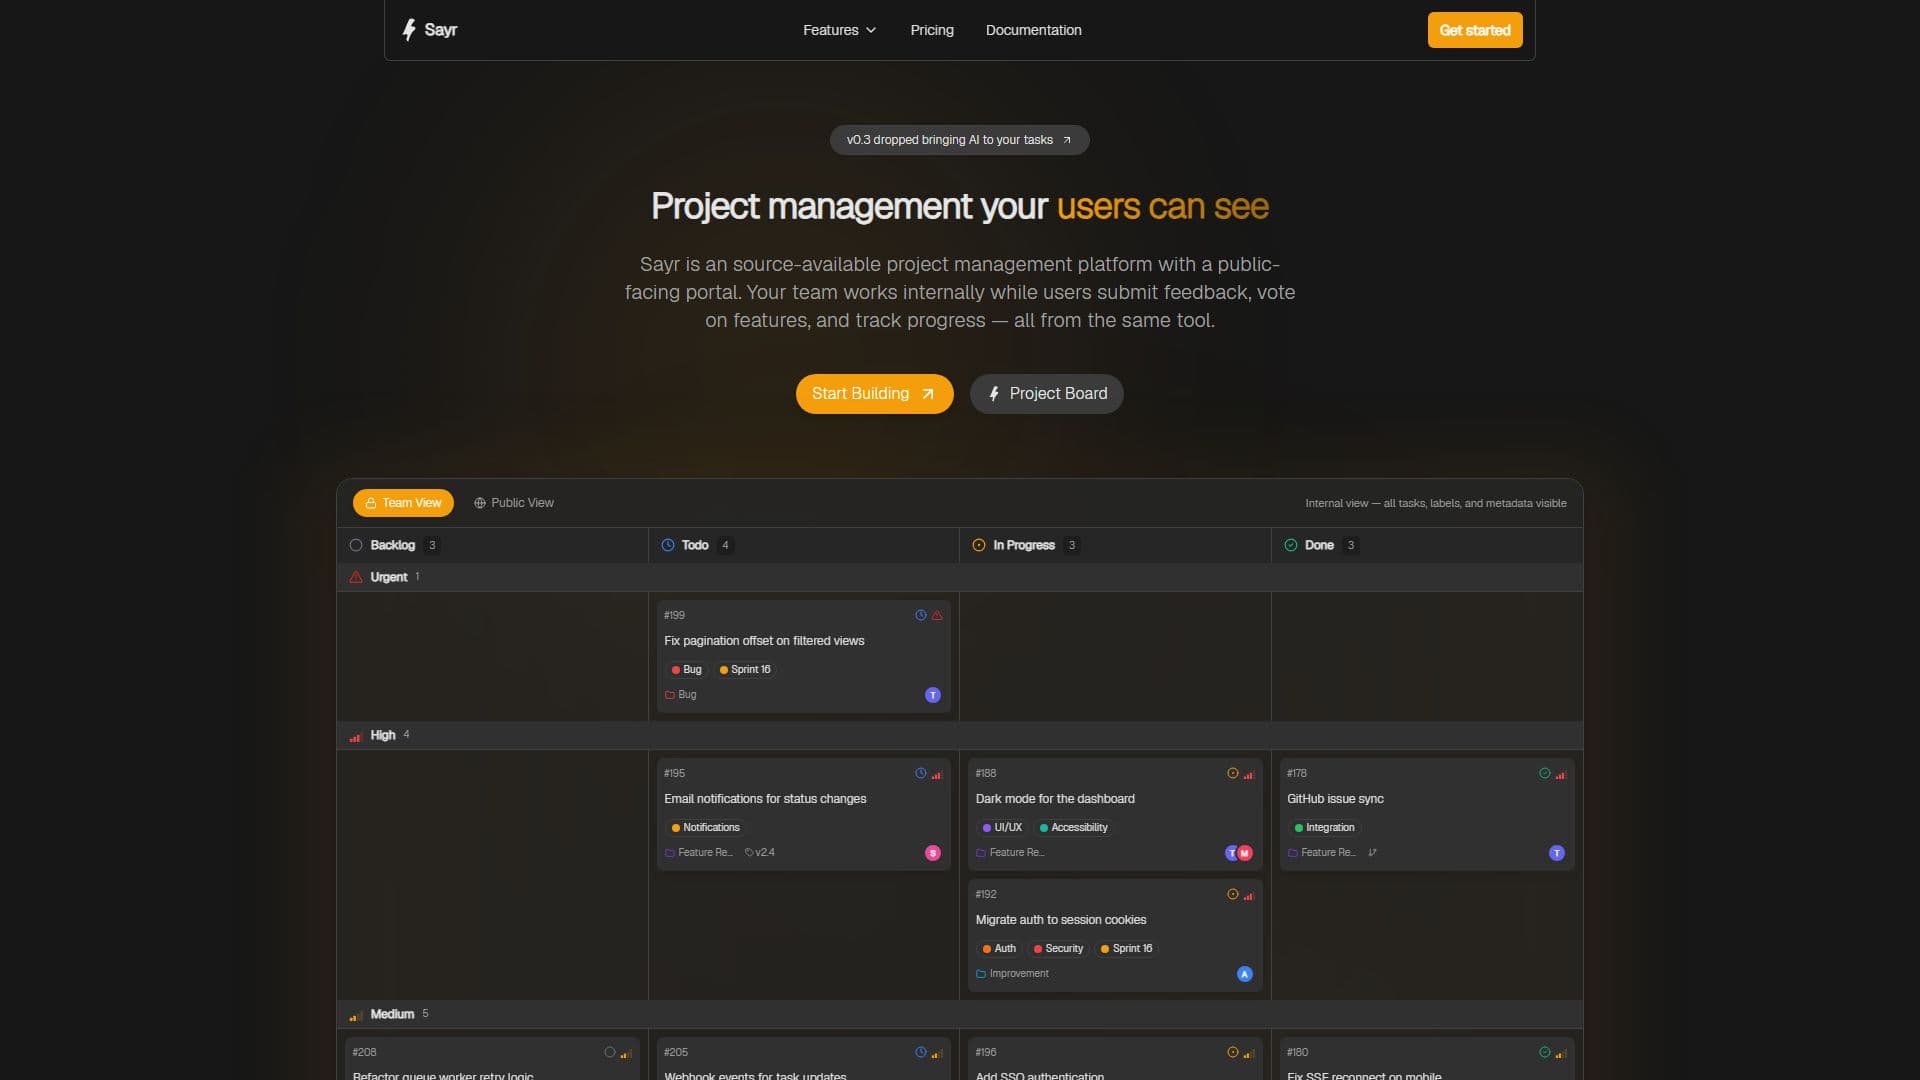The image size is (1920, 1080).
Task: Click the Improvement category on task #192
Action: click(1012, 974)
